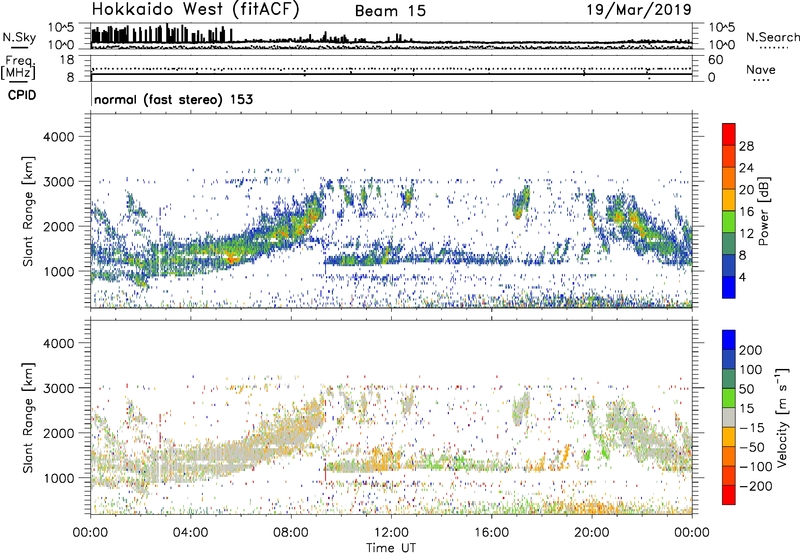Image resolution: width=800 pixels, height=554 pixels.
Task: Click the "18" frequency axis tick
Action: pos(67,60)
